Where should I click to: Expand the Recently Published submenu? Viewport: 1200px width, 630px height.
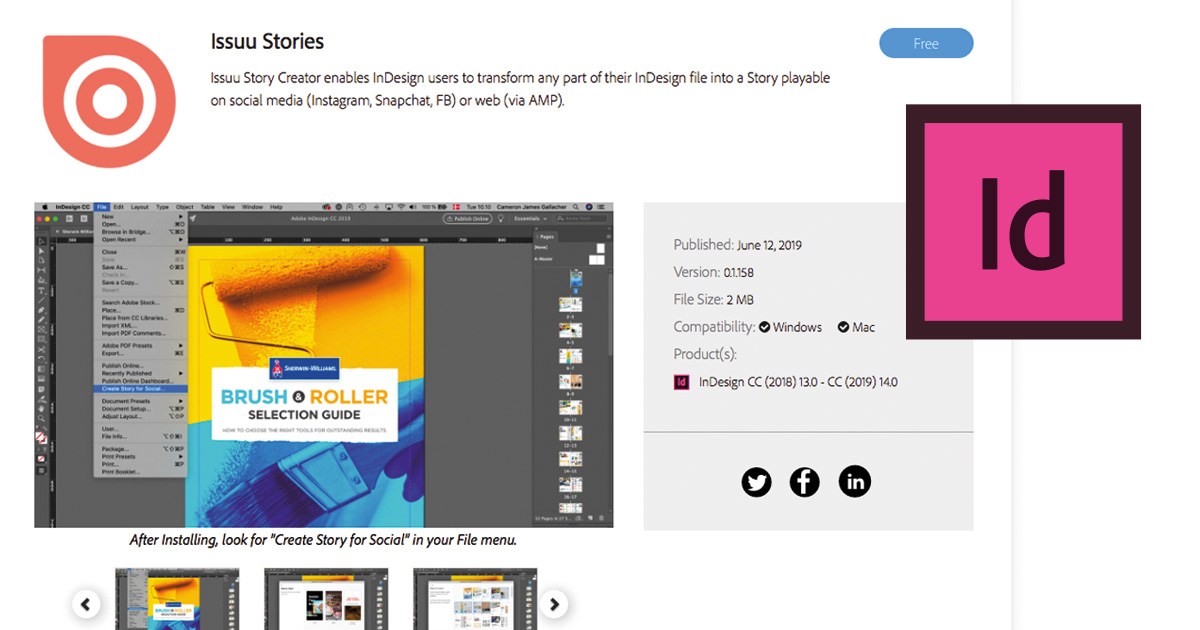click(x=141, y=373)
